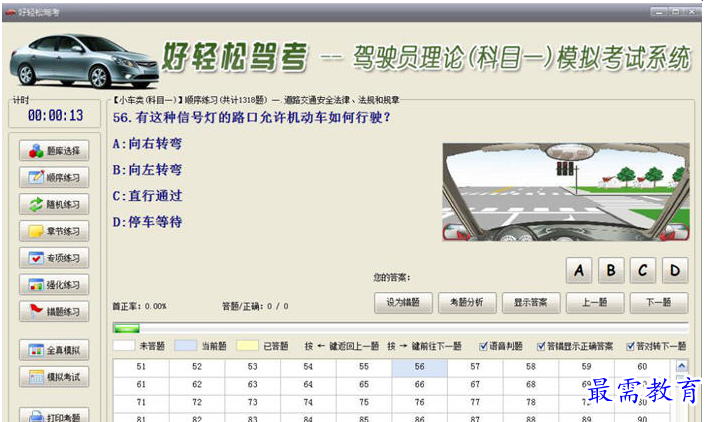This screenshot has width=709, height=422.
Task: Toggle 答错显示正确答案 checkbox
Action: (542, 346)
